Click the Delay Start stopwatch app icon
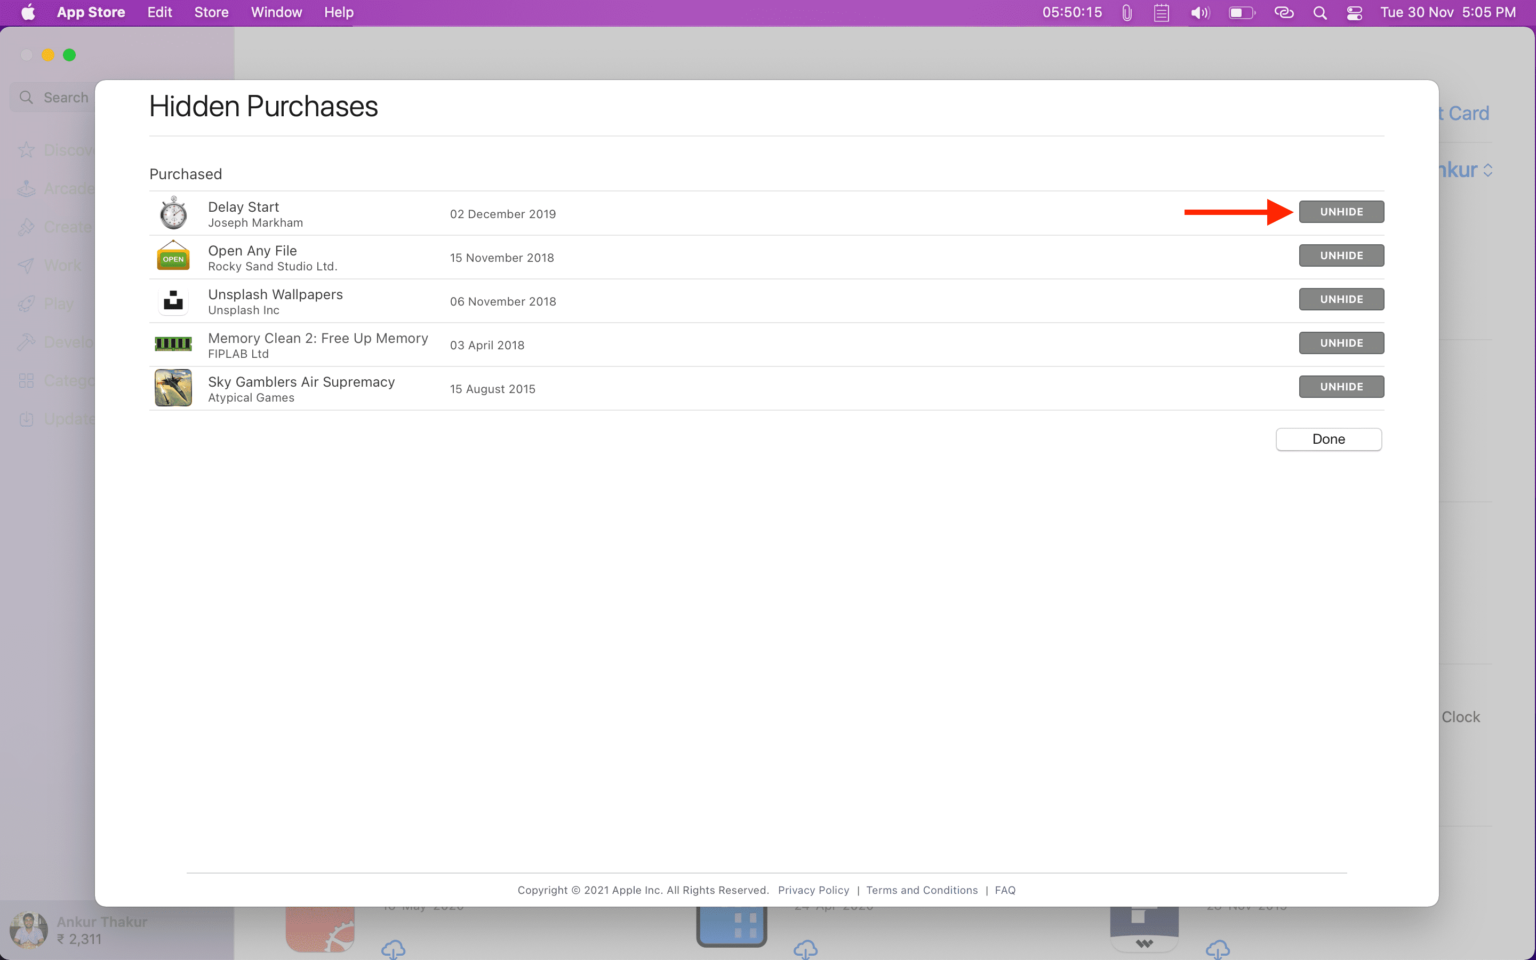Screen dimensions: 1536x960 (173, 213)
